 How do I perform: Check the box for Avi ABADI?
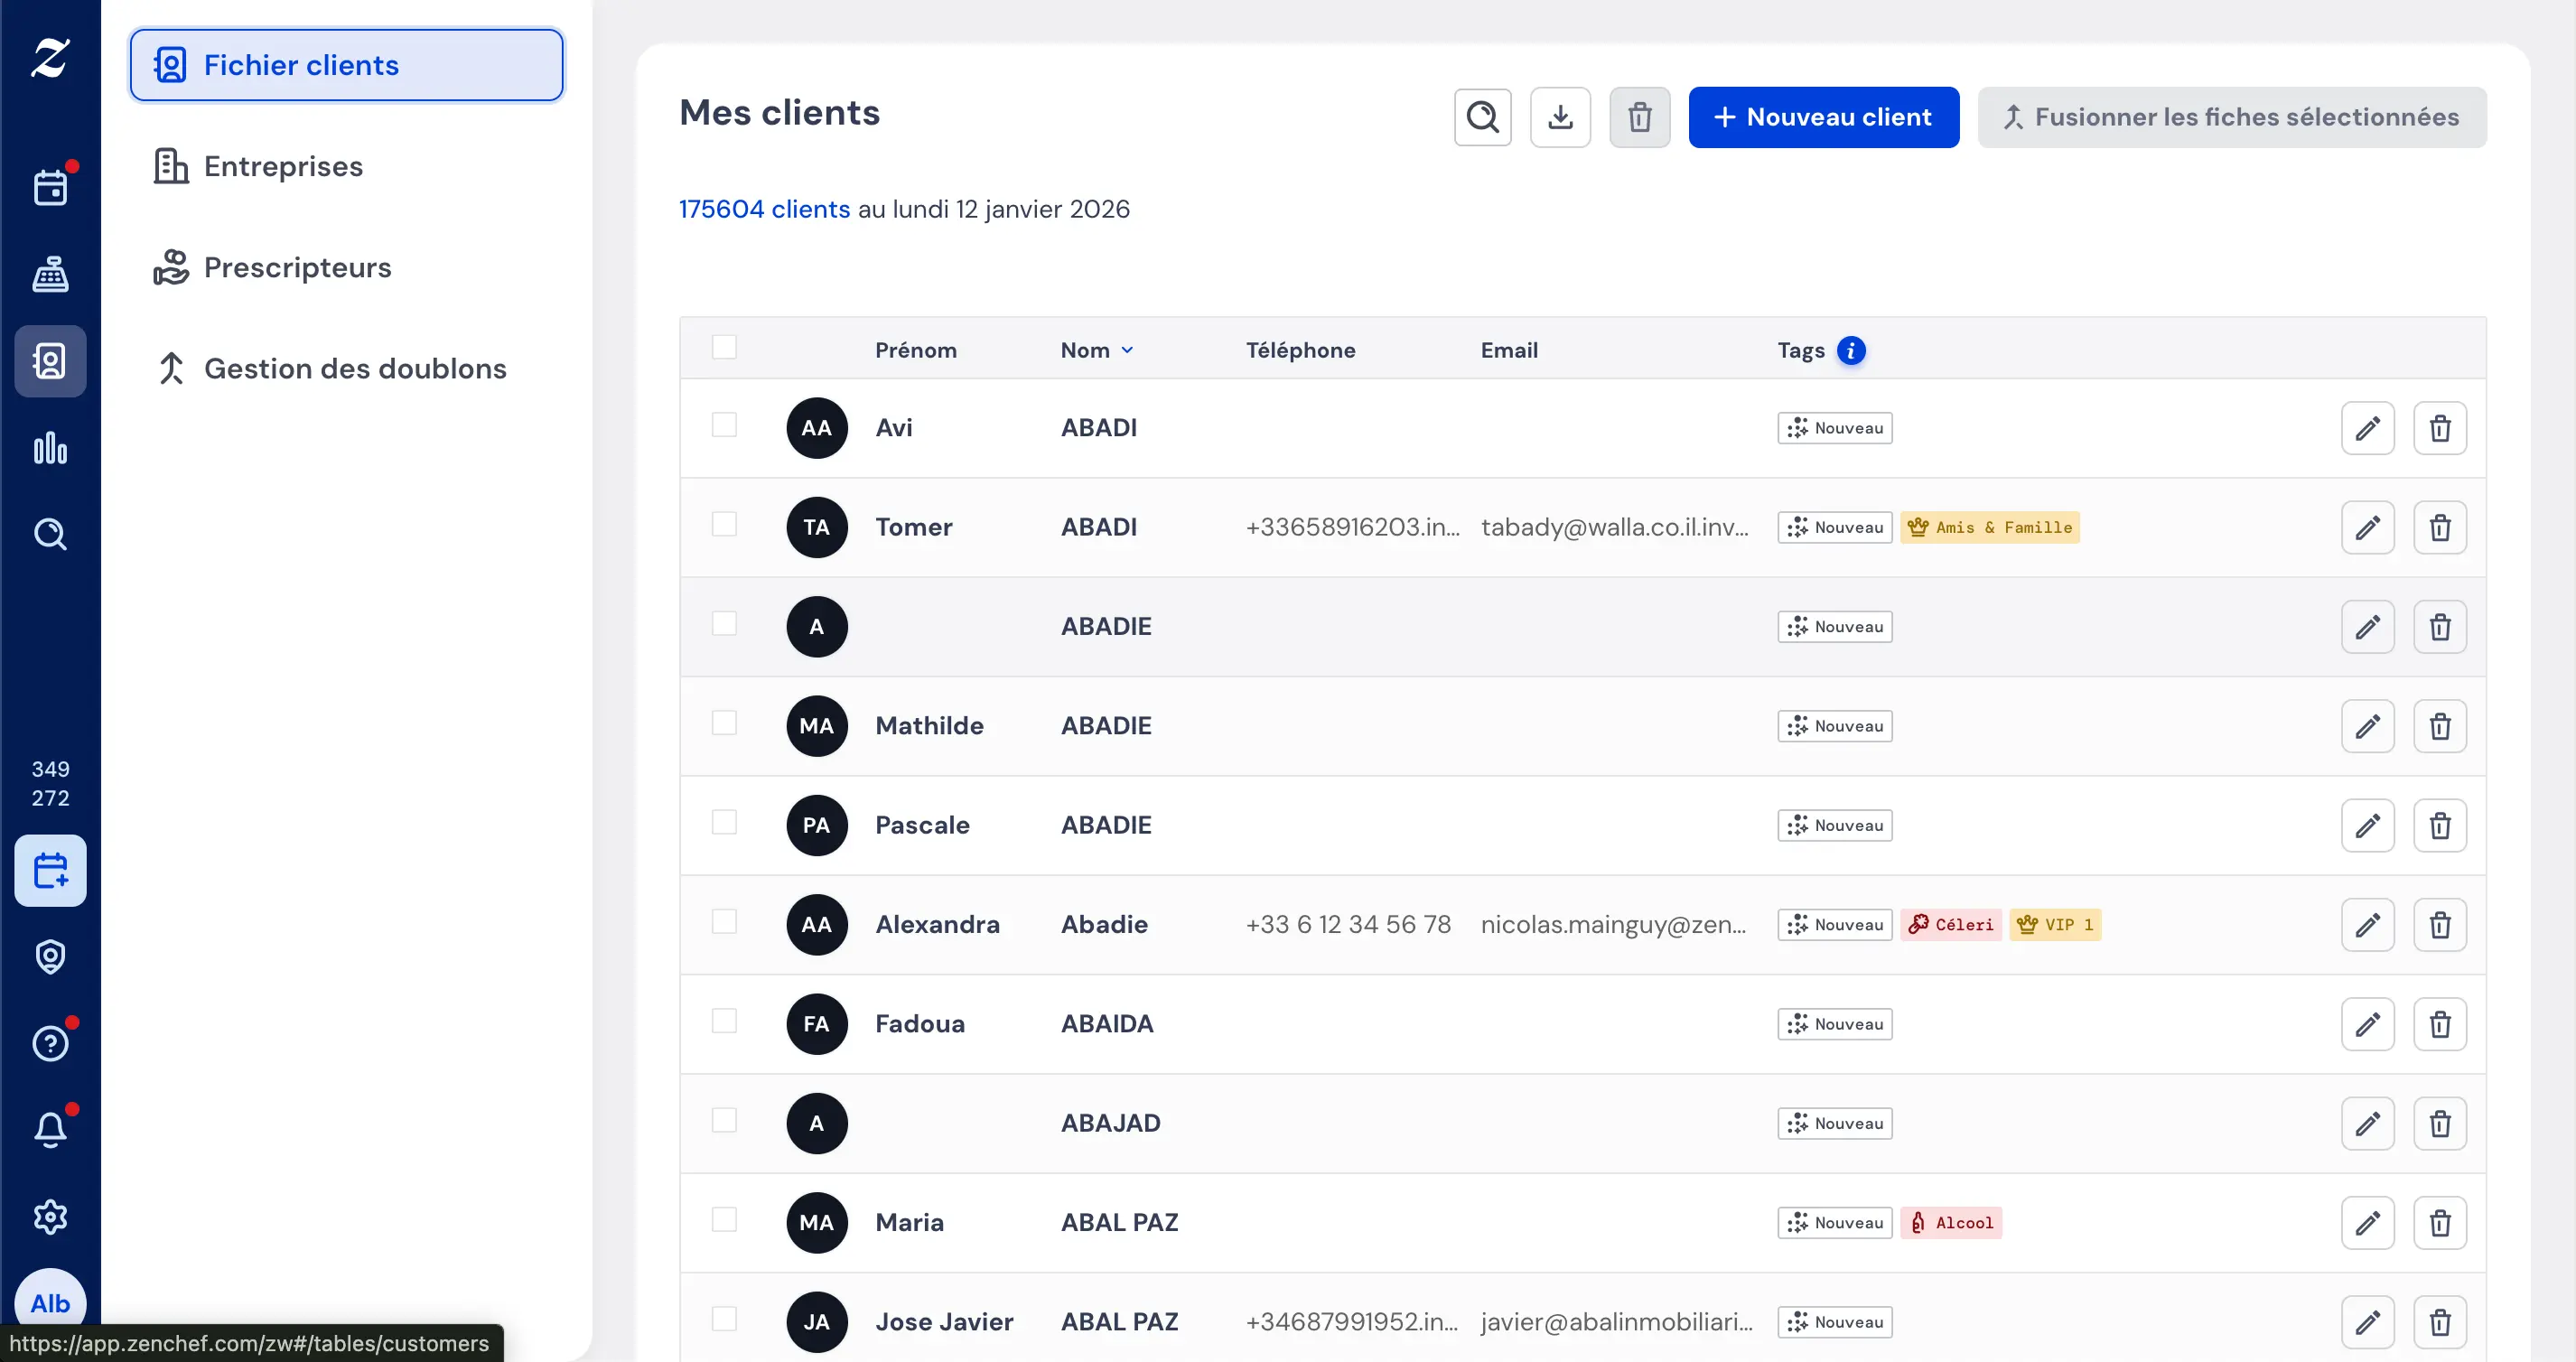[724, 425]
